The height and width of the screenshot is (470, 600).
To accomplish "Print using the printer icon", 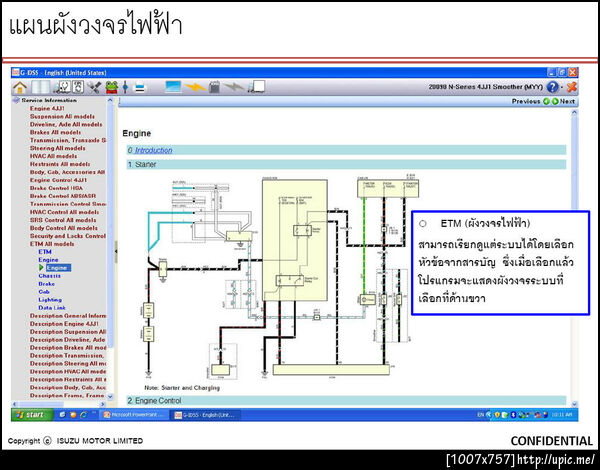I will (x=140, y=88).
